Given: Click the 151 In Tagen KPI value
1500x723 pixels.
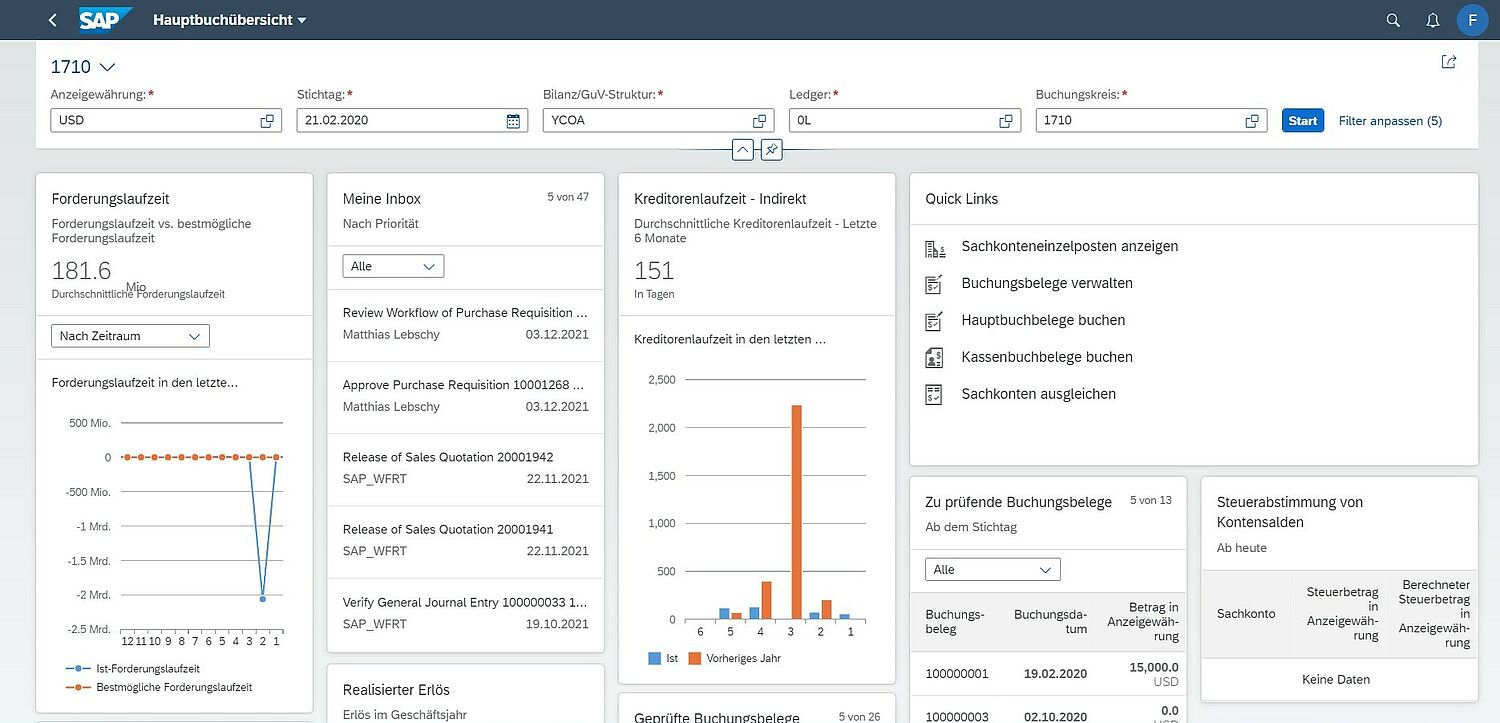Looking at the screenshot, I should pos(654,271).
